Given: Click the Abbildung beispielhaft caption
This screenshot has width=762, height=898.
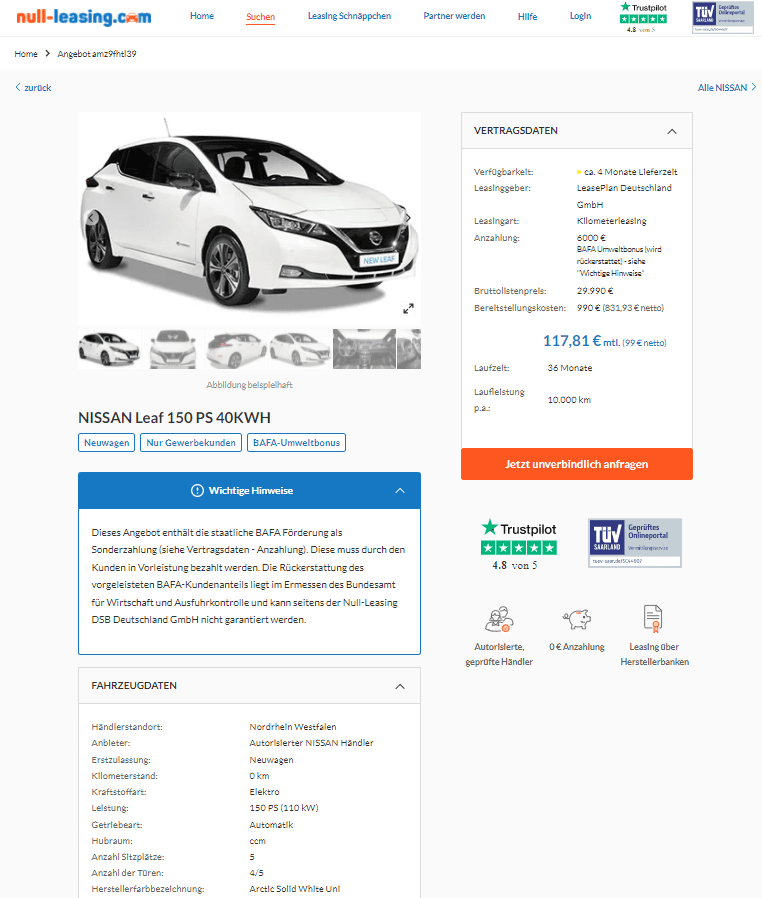Looking at the screenshot, I should click(x=249, y=385).
